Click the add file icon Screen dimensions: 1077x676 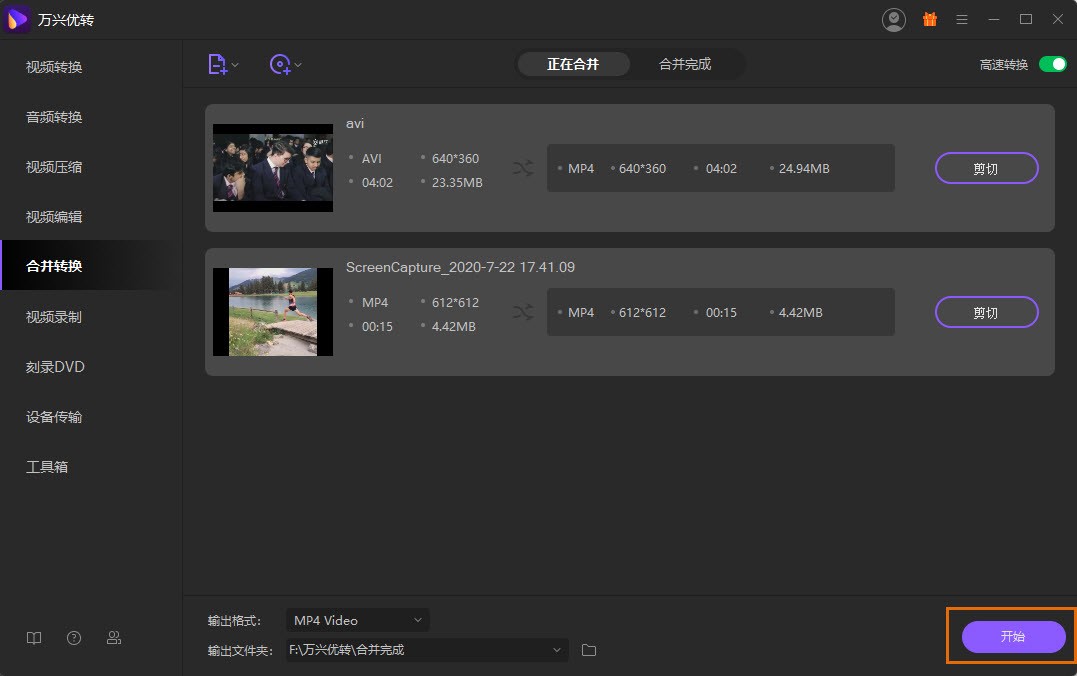click(217, 65)
